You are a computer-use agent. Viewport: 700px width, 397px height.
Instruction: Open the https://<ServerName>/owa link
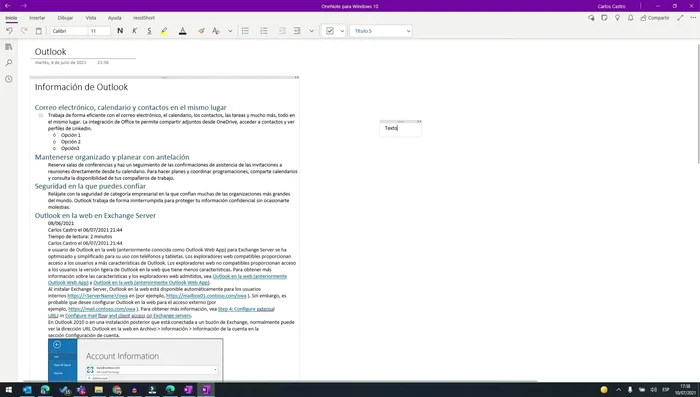click(x=97, y=296)
